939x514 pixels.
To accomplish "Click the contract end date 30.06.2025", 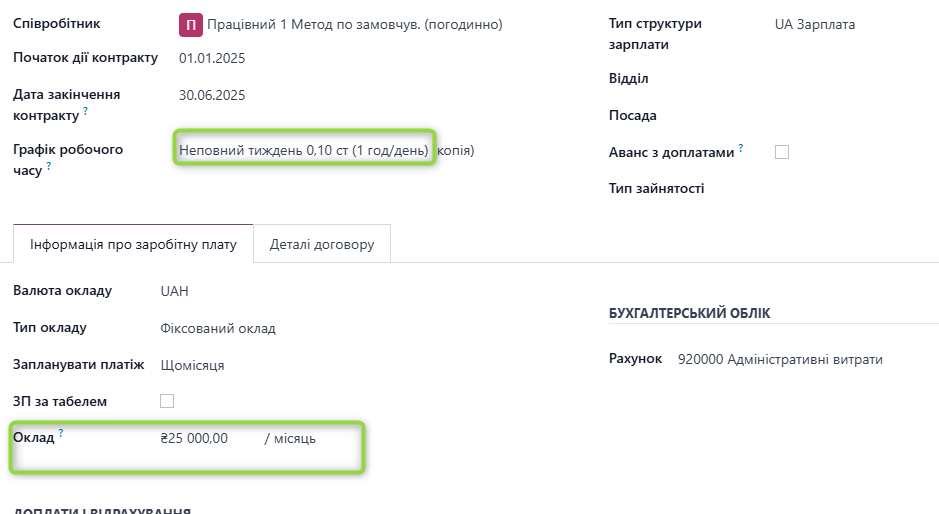I will (212, 96).
